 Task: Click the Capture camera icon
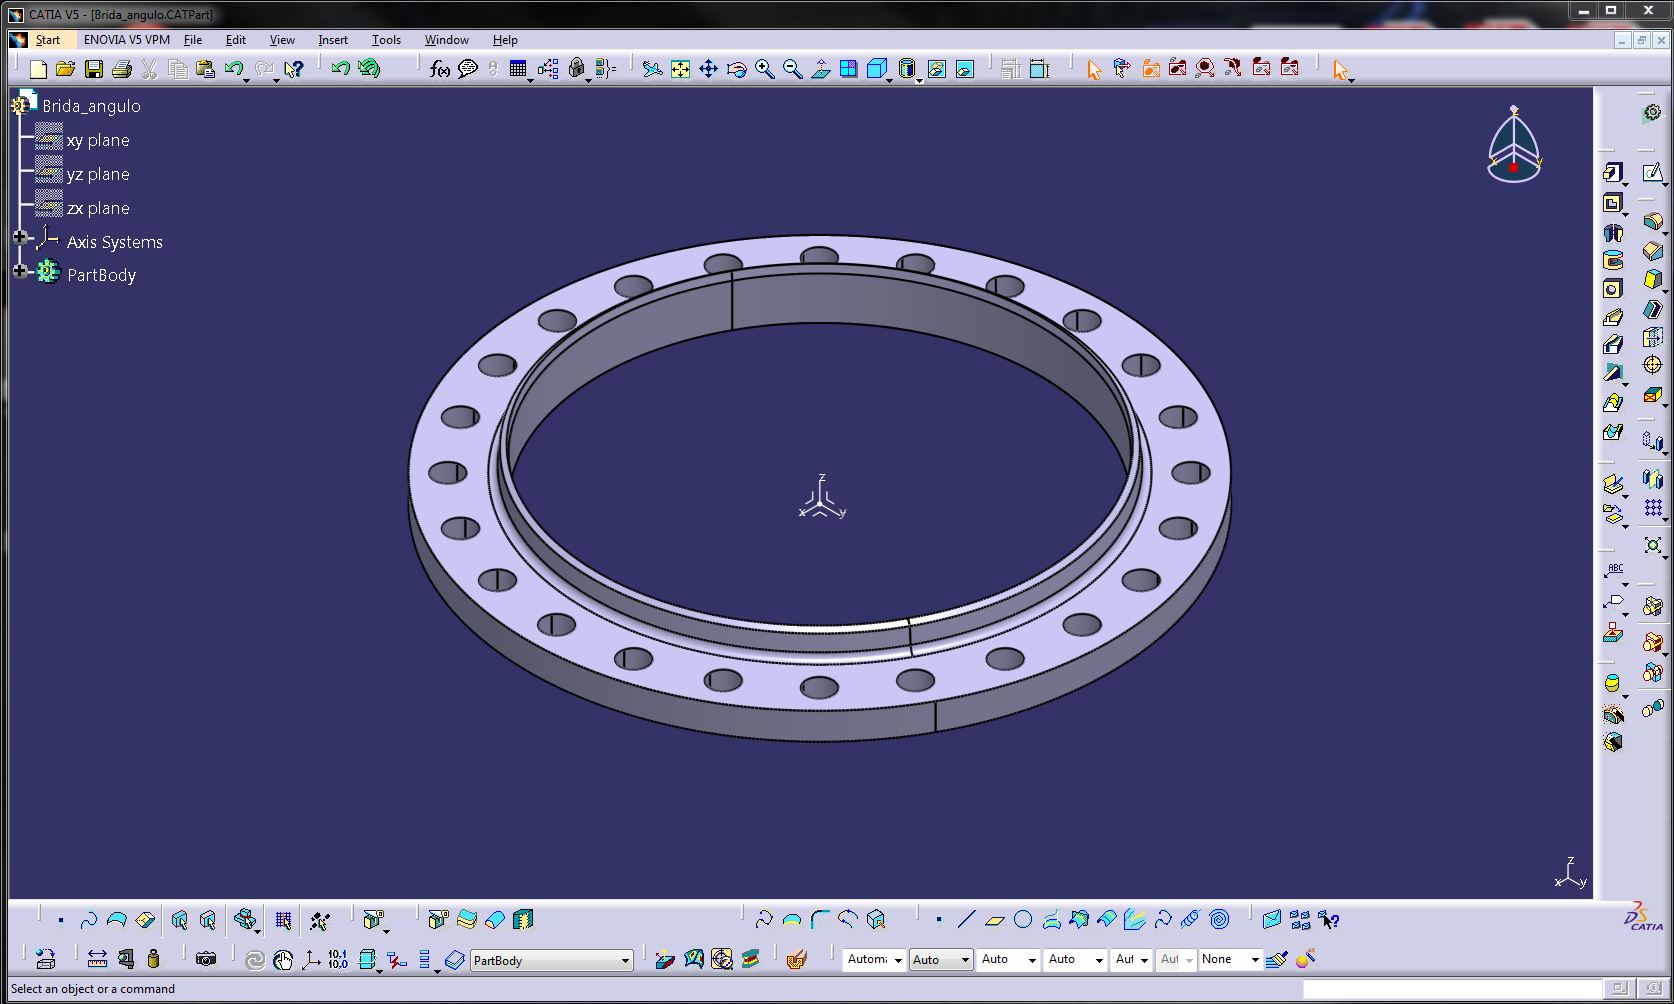click(x=206, y=959)
